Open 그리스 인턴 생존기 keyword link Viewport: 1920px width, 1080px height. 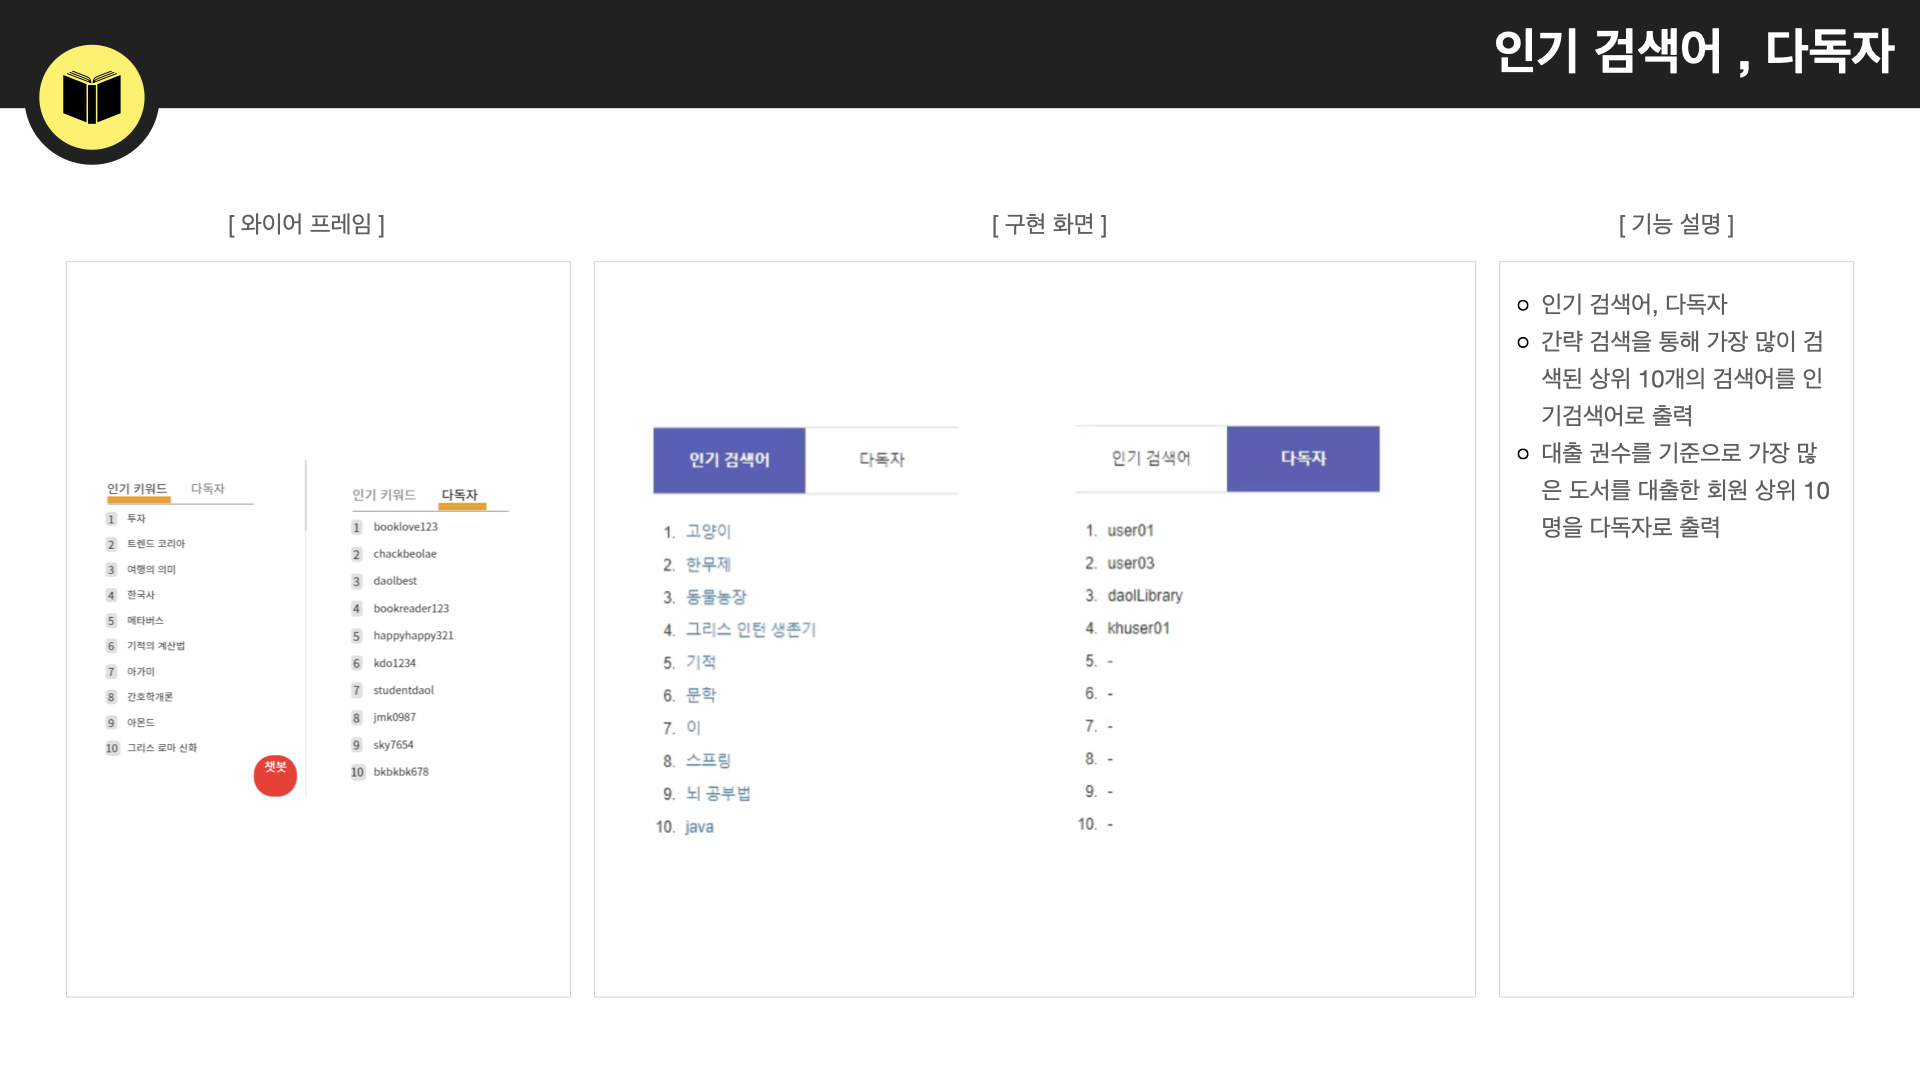pyautogui.click(x=751, y=629)
